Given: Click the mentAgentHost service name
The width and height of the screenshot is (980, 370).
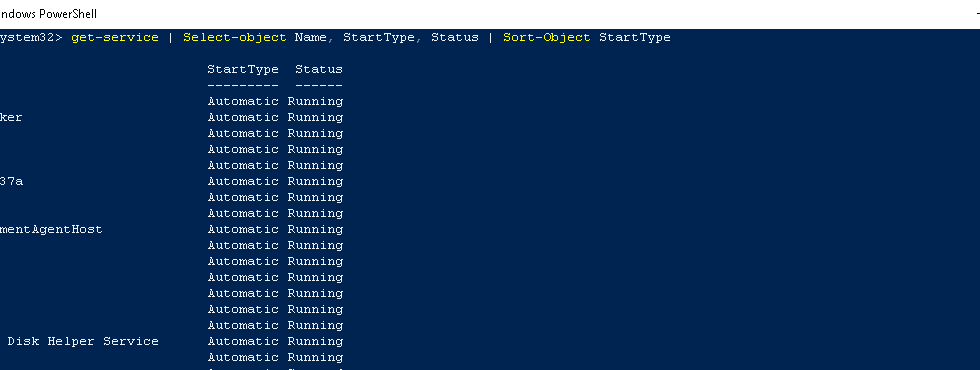Looking at the screenshot, I should point(51,229).
